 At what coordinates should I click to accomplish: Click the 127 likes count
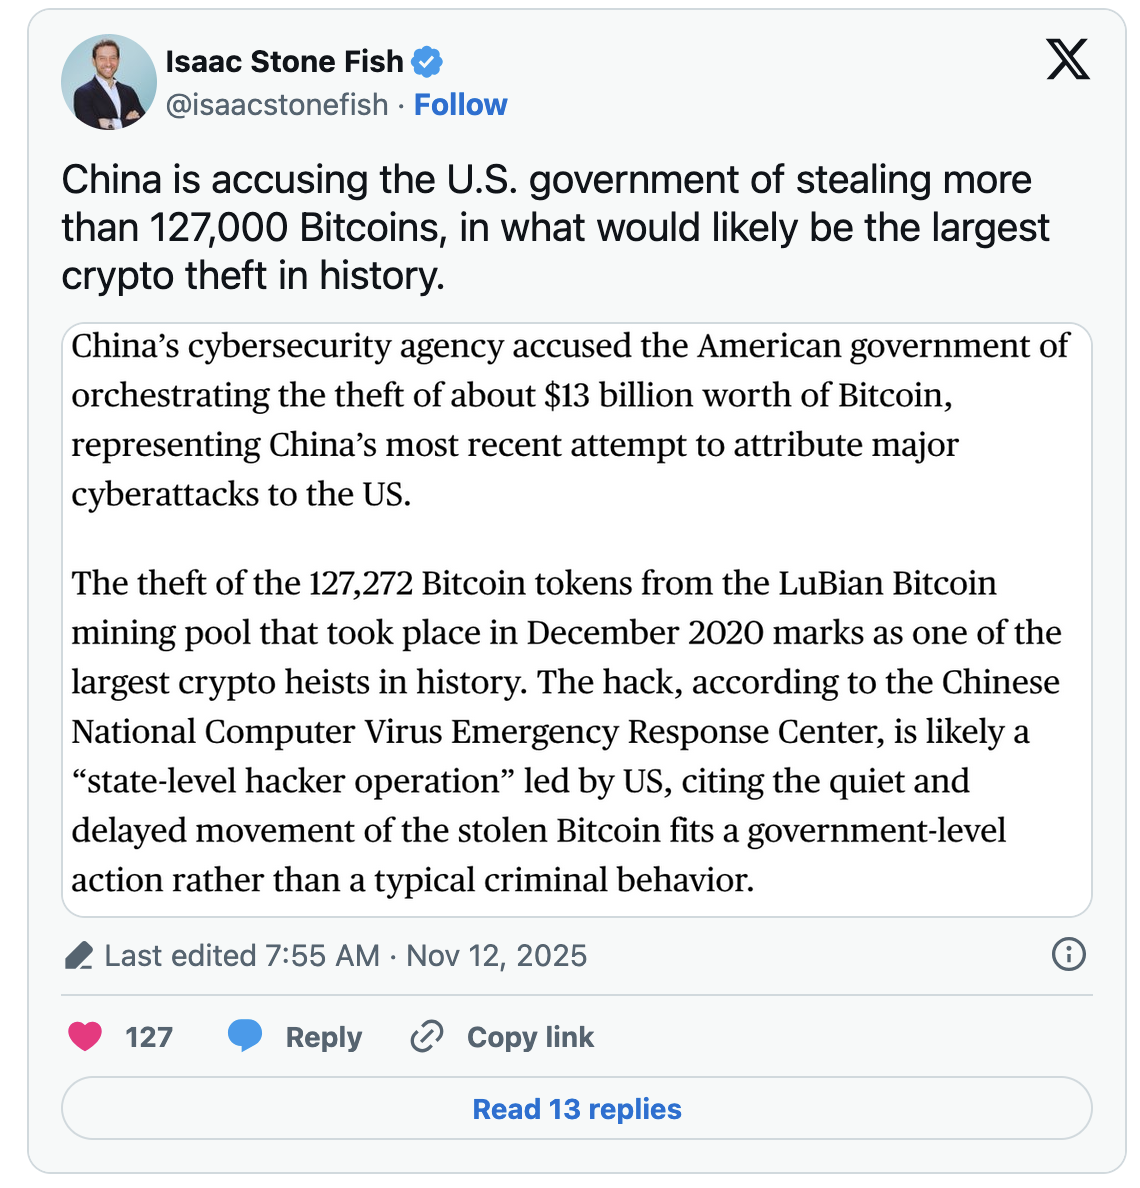coord(147,1037)
